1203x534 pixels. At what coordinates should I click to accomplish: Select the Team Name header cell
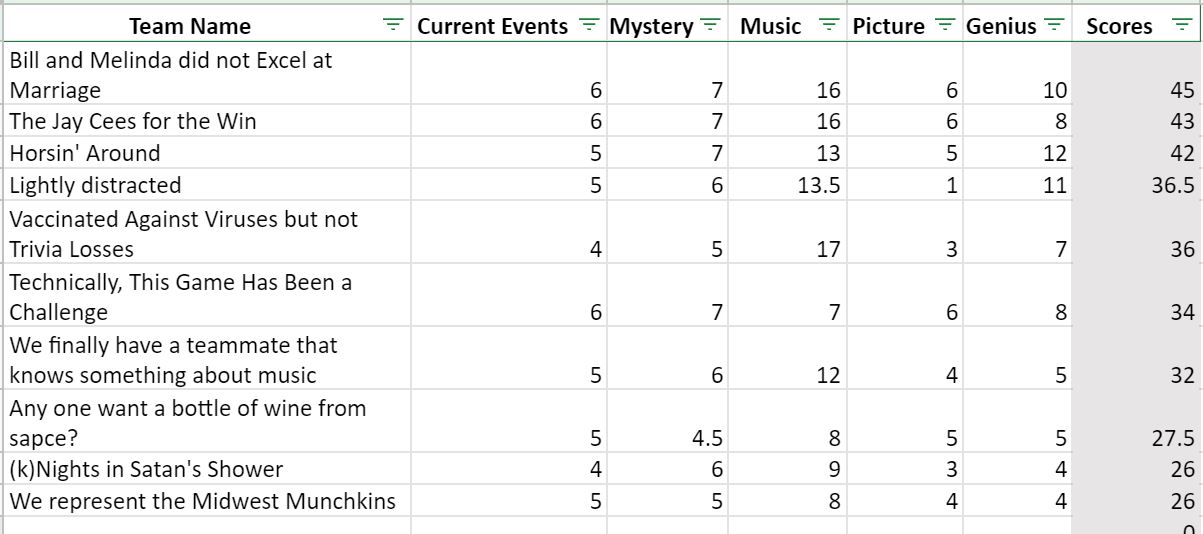(208, 26)
